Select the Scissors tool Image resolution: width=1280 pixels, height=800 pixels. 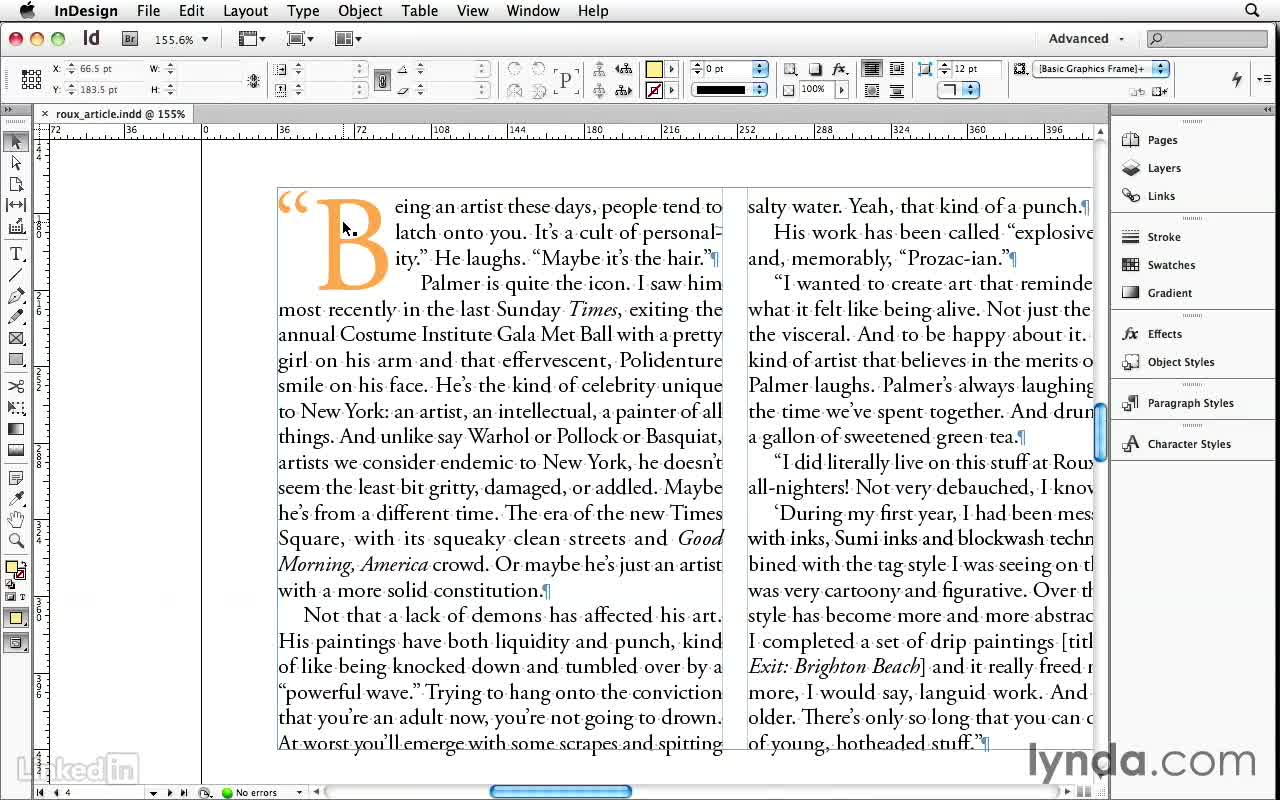[x=16, y=386]
